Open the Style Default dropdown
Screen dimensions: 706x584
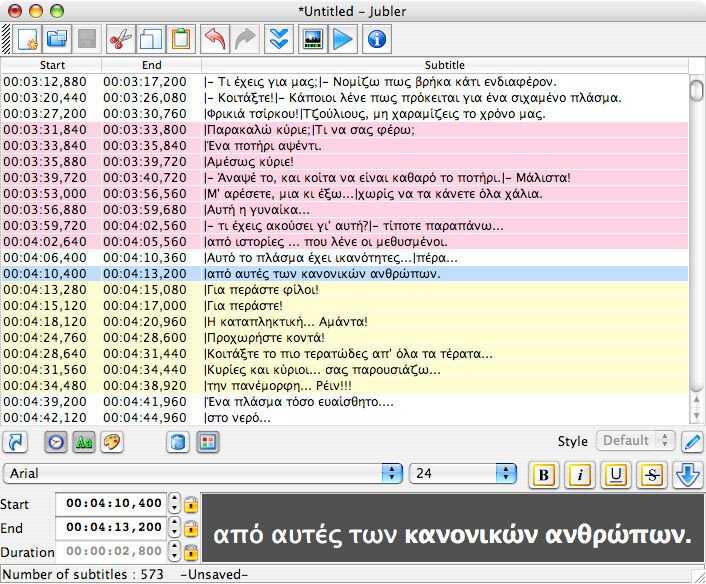coord(635,440)
